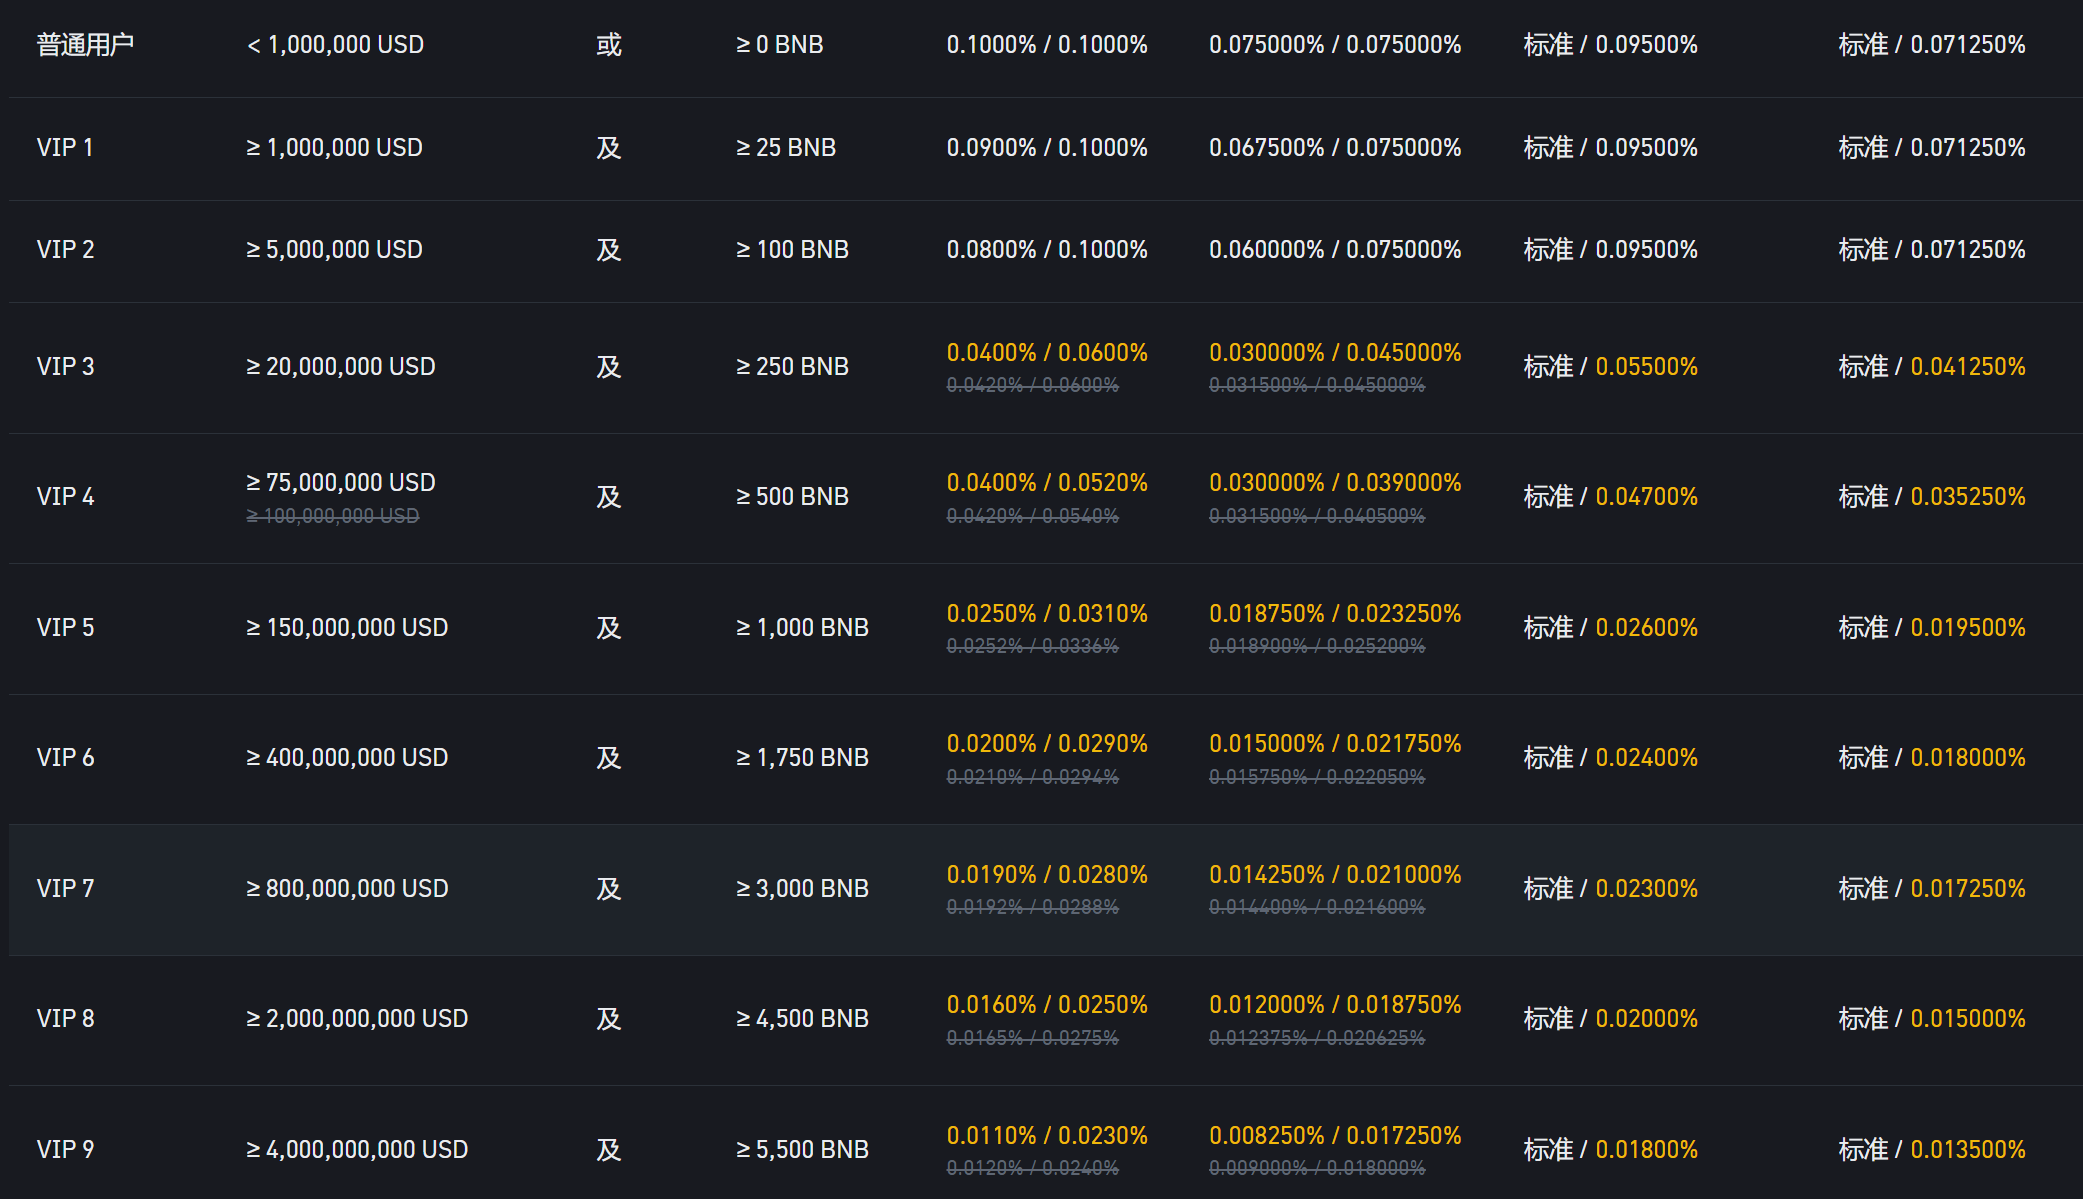Viewport: 2083px width, 1199px height.
Task: Click the ≥ 5,500 BNB balance cell
Action: 802,1149
